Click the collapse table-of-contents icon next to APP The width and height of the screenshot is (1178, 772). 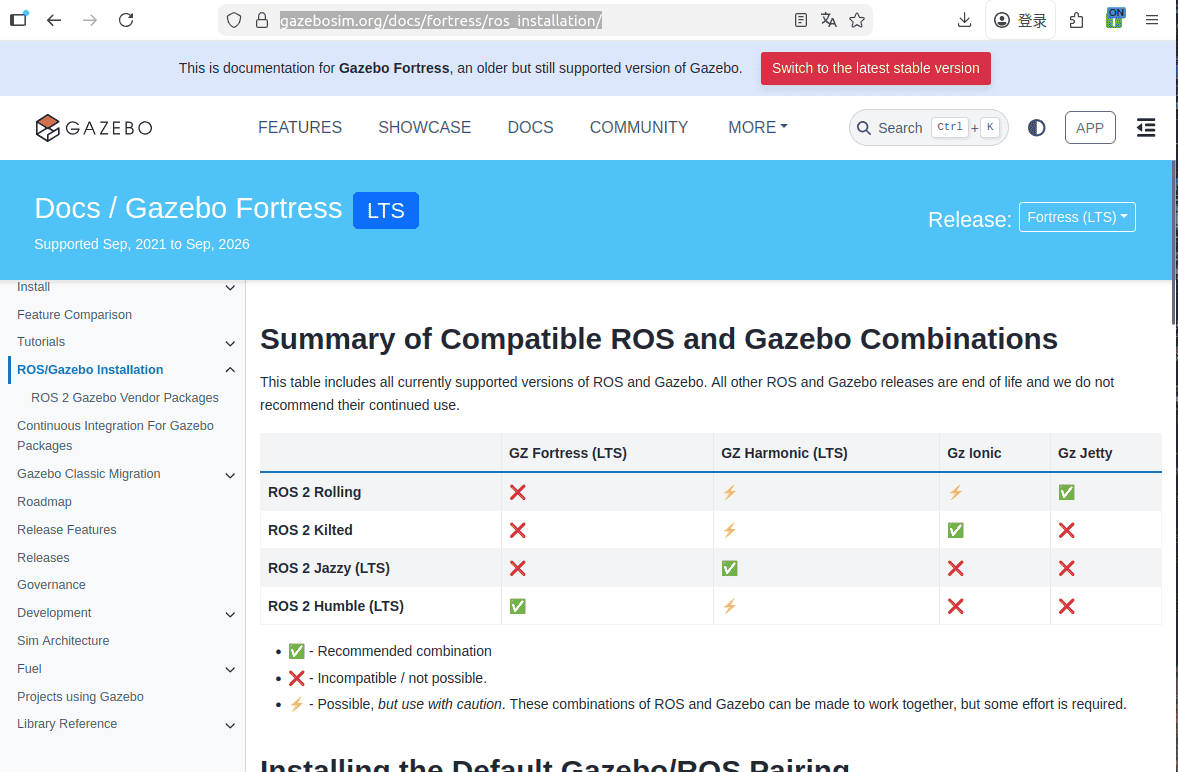coord(1146,127)
